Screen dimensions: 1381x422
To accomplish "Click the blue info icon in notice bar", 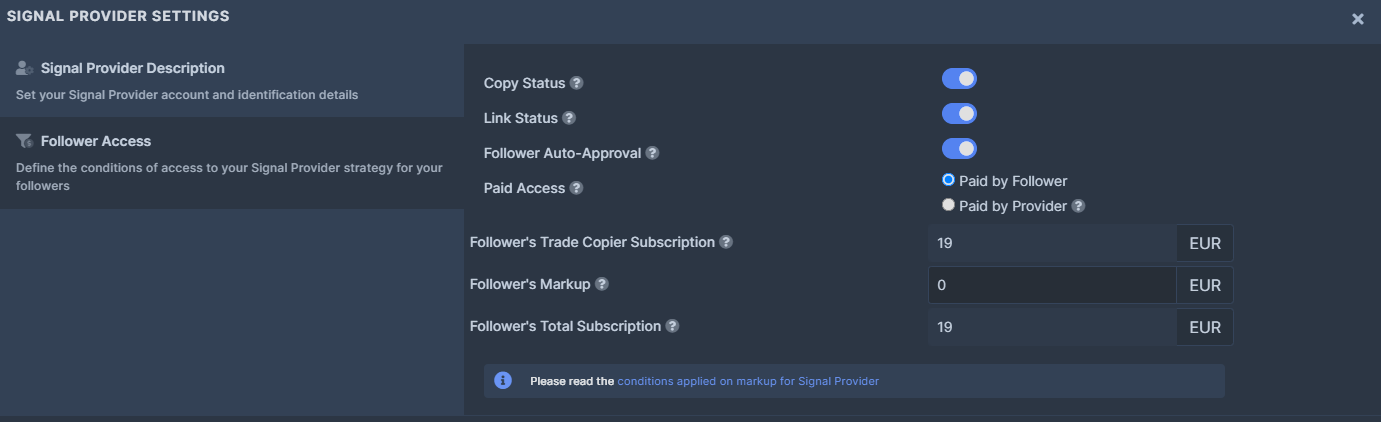I will coord(504,381).
